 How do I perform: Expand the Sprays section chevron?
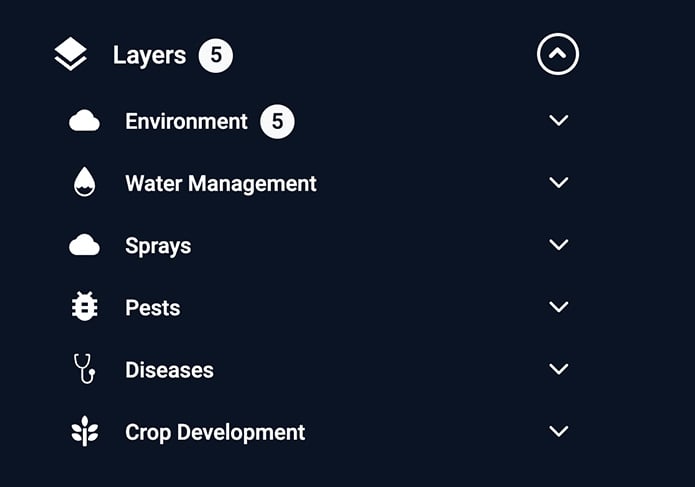(558, 245)
